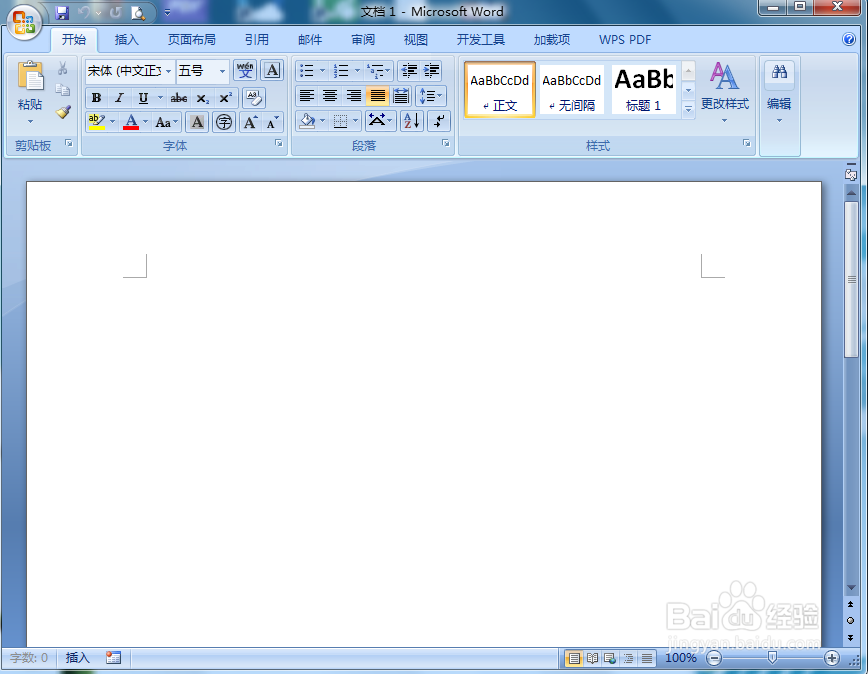Click Grow Font icon
The height and width of the screenshot is (674, 868).
pos(250,122)
